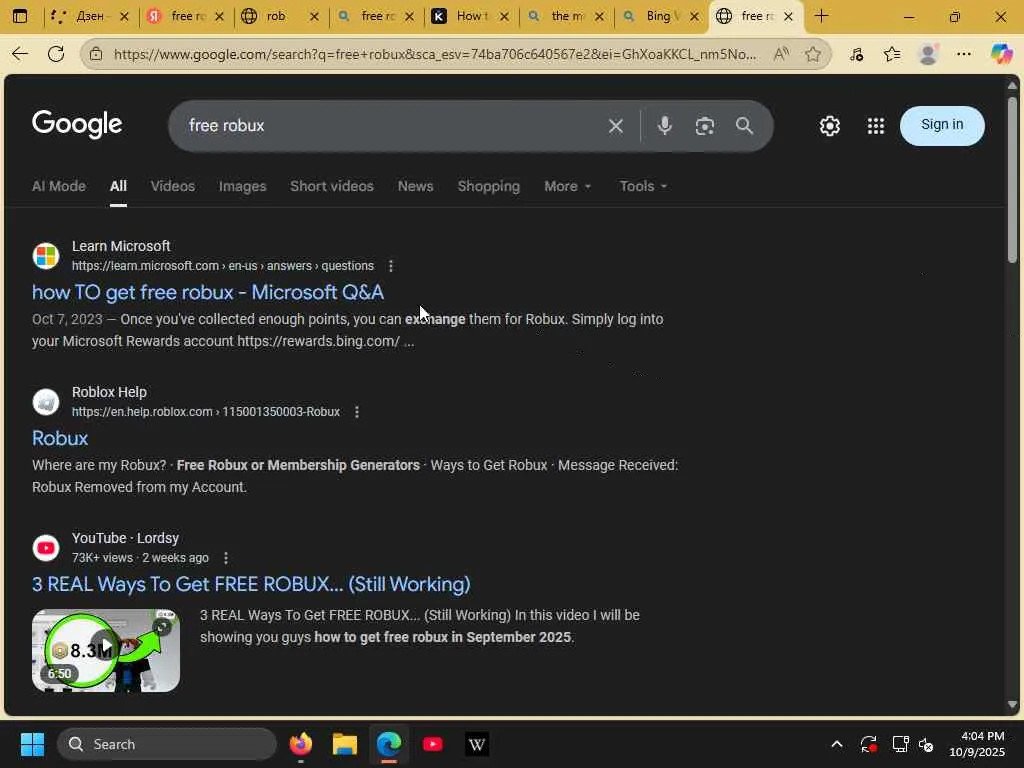Image resolution: width=1024 pixels, height=768 pixels.
Task: Clear the Google search box text
Action: 615,126
